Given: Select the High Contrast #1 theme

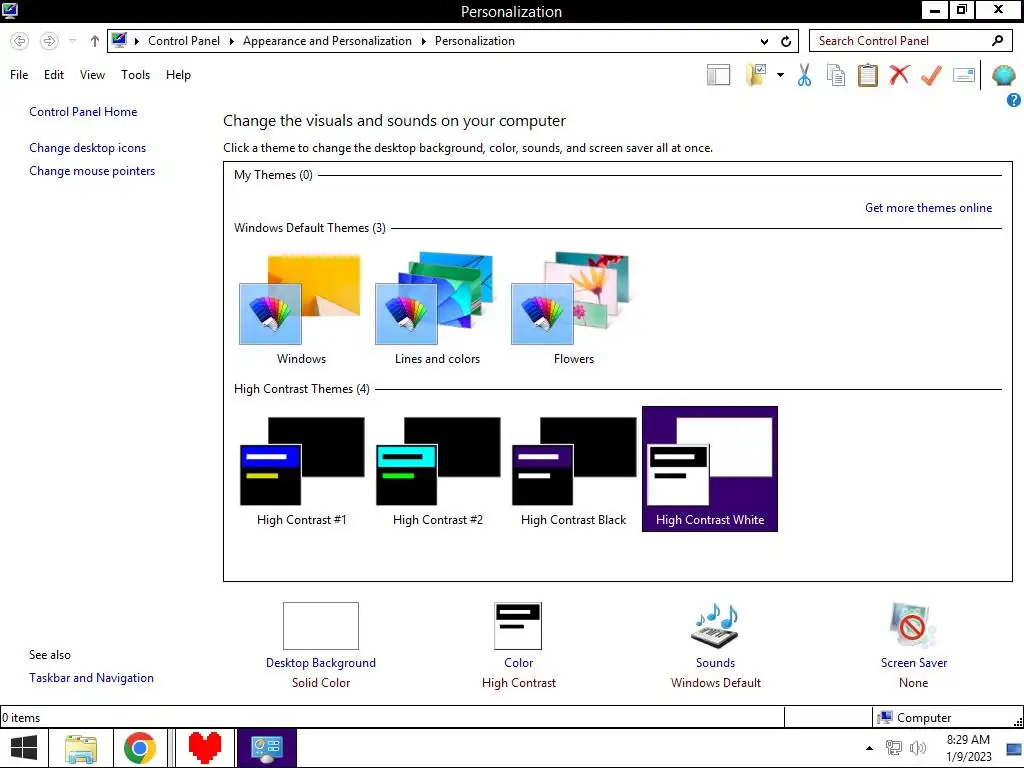Looking at the screenshot, I should tap(301, 469).
